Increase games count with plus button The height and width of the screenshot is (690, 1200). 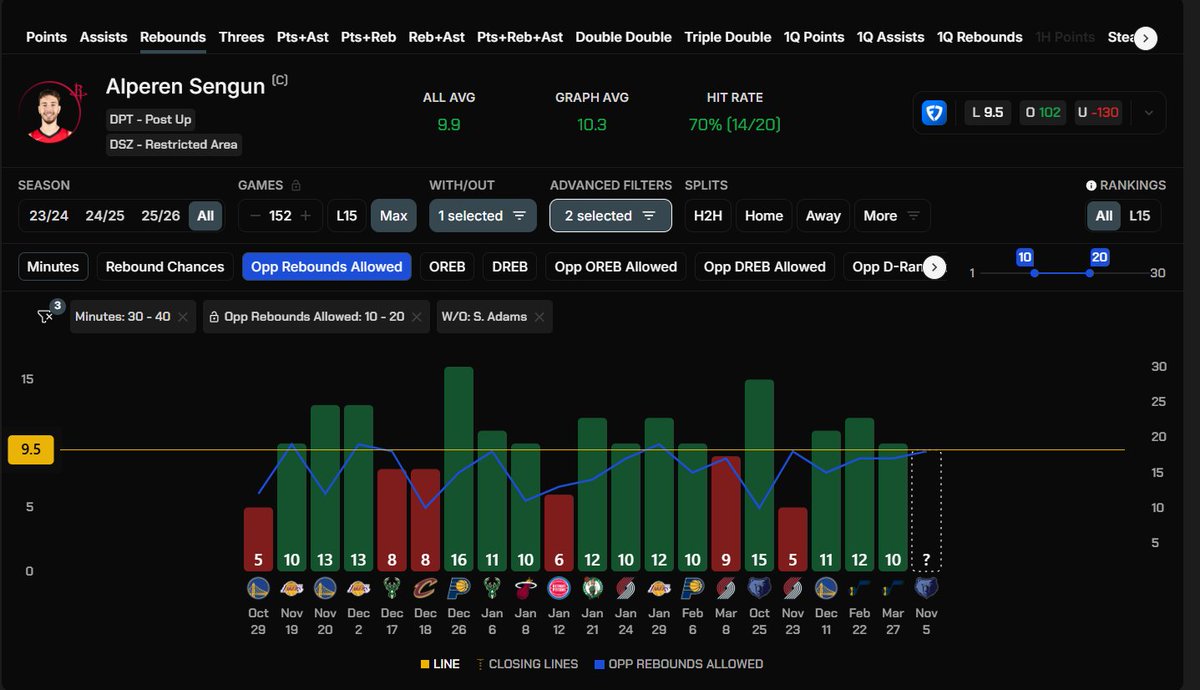(305, 216)
